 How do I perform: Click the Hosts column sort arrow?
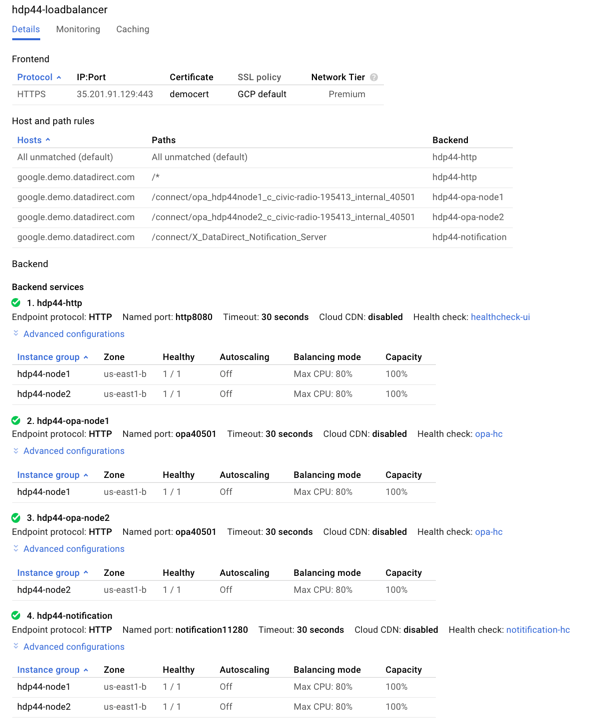coord(48,140)
